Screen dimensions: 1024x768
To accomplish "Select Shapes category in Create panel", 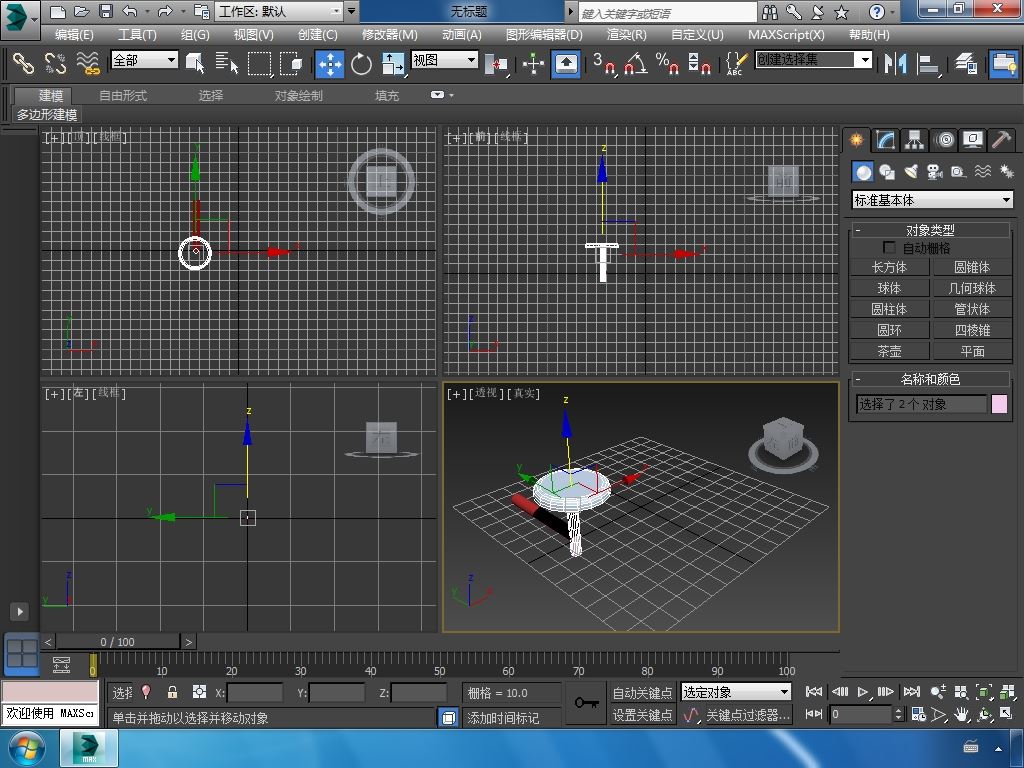I will [886, 172].
